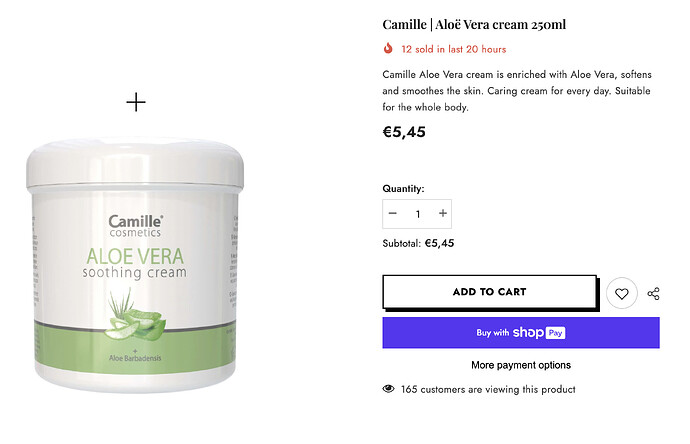Click the €5,45 product price
Screen dimensions: 690x444
pos(404,132)
